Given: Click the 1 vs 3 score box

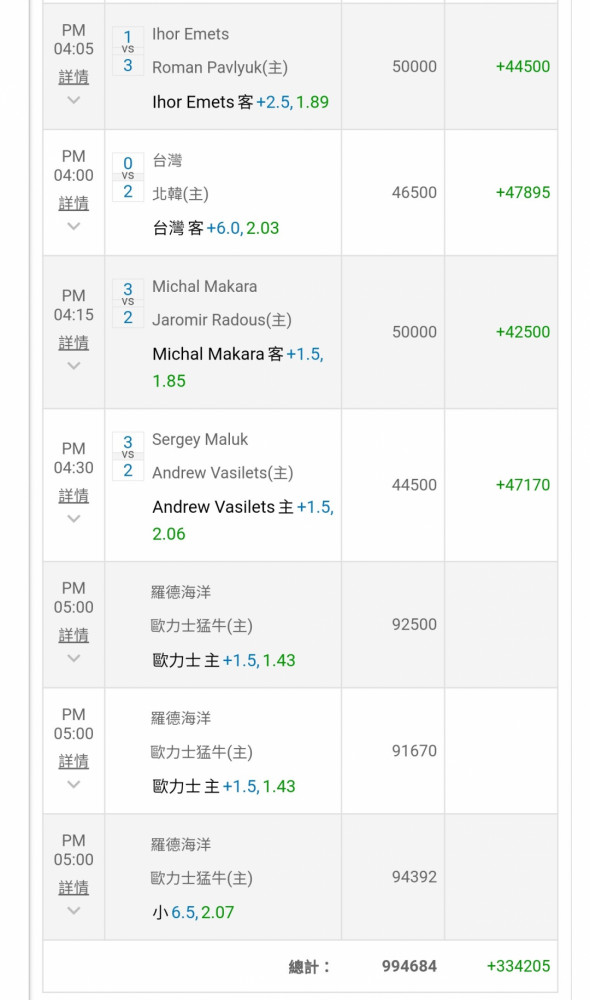Looking at the screenshot, I should (x=128, y=51).
